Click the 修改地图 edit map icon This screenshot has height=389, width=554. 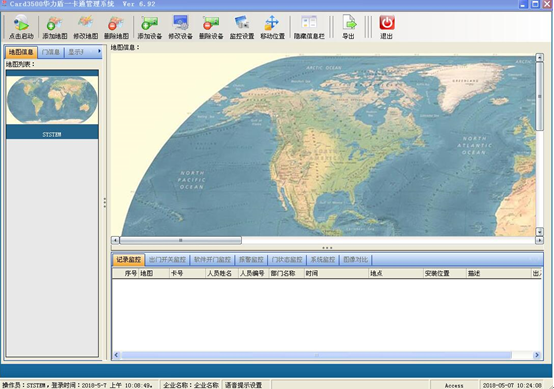[x=86, y=23]
